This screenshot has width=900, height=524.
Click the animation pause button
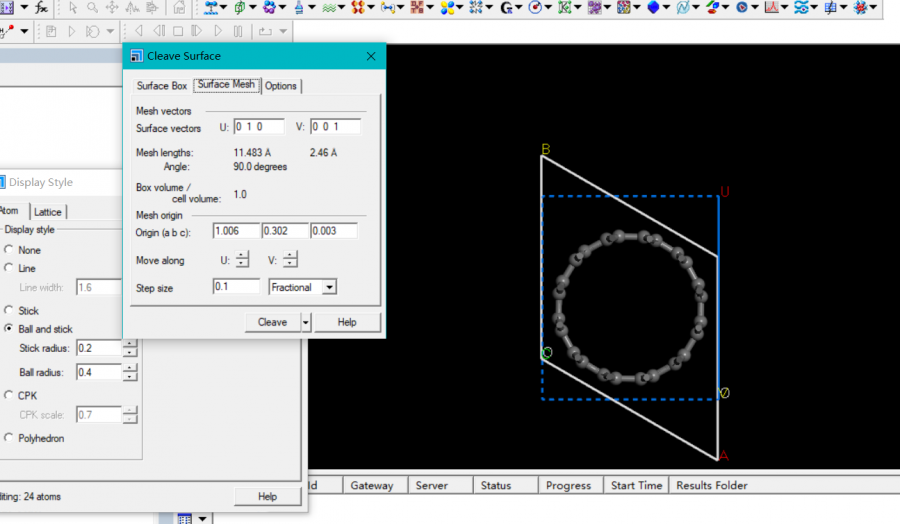click(x=238, y=31)
